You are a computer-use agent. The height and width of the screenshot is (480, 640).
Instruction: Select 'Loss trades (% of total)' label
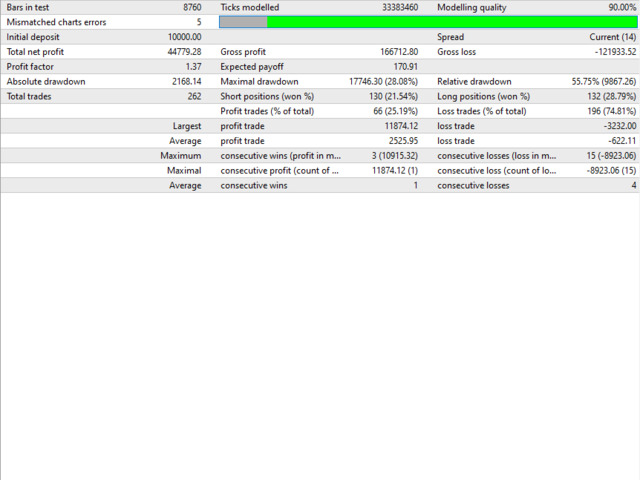tap(482, 111)
